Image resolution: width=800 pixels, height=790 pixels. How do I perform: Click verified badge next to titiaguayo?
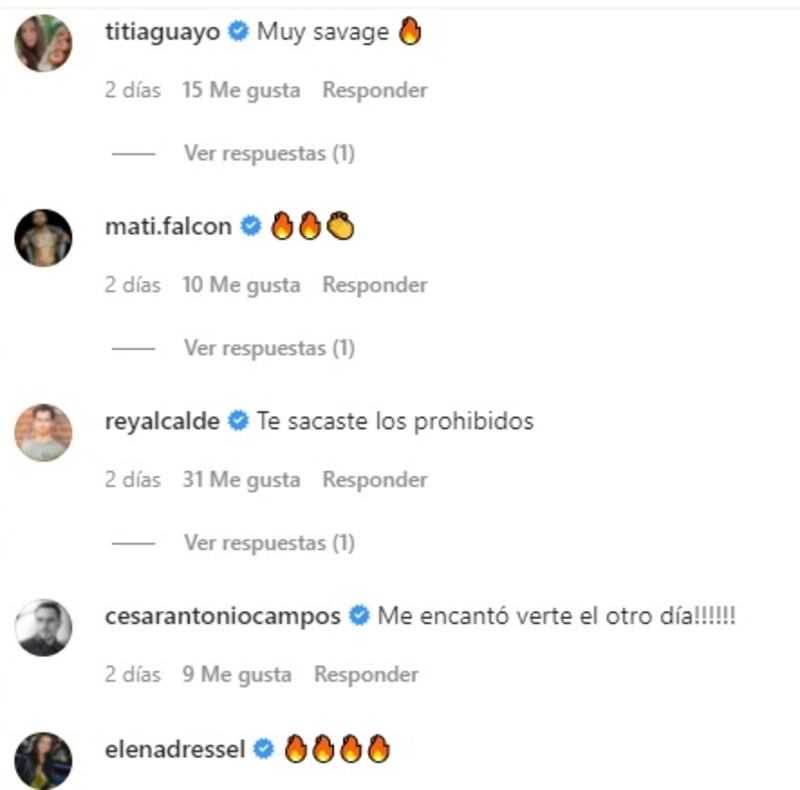(x=238, y=31)
